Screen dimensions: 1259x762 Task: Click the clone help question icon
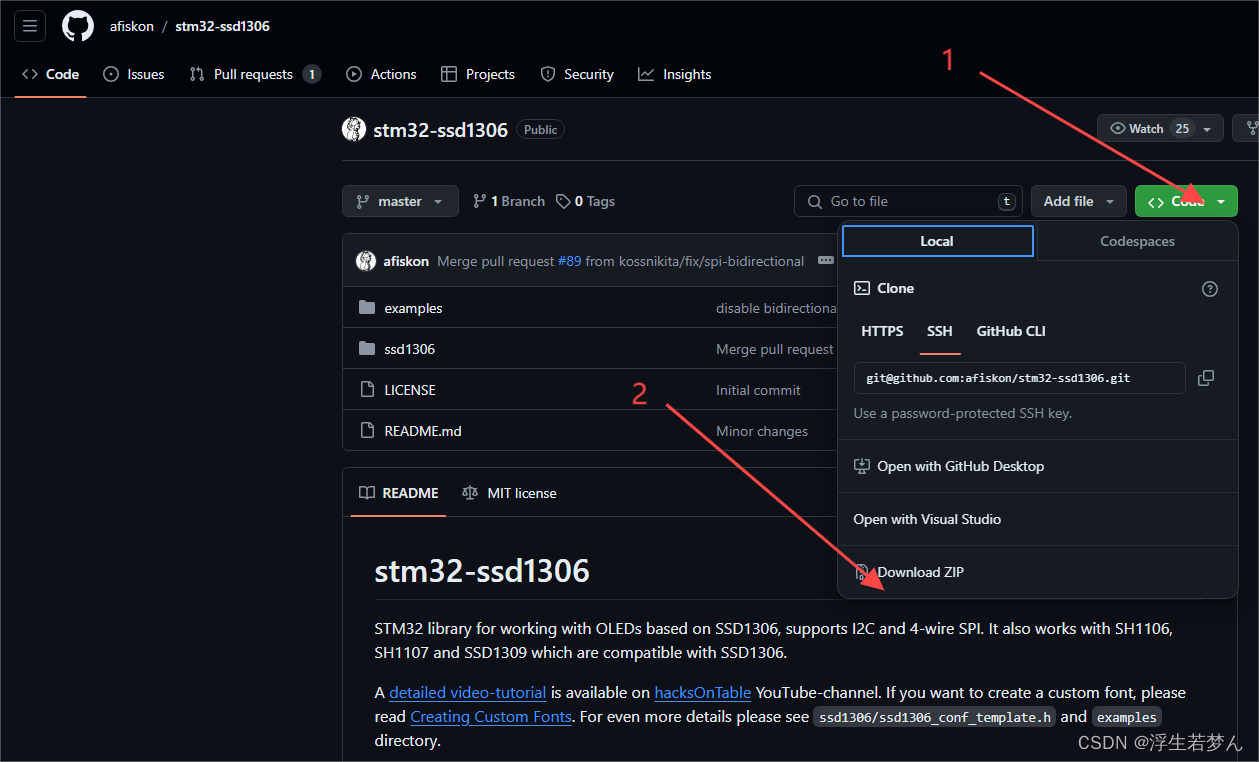1210,288
